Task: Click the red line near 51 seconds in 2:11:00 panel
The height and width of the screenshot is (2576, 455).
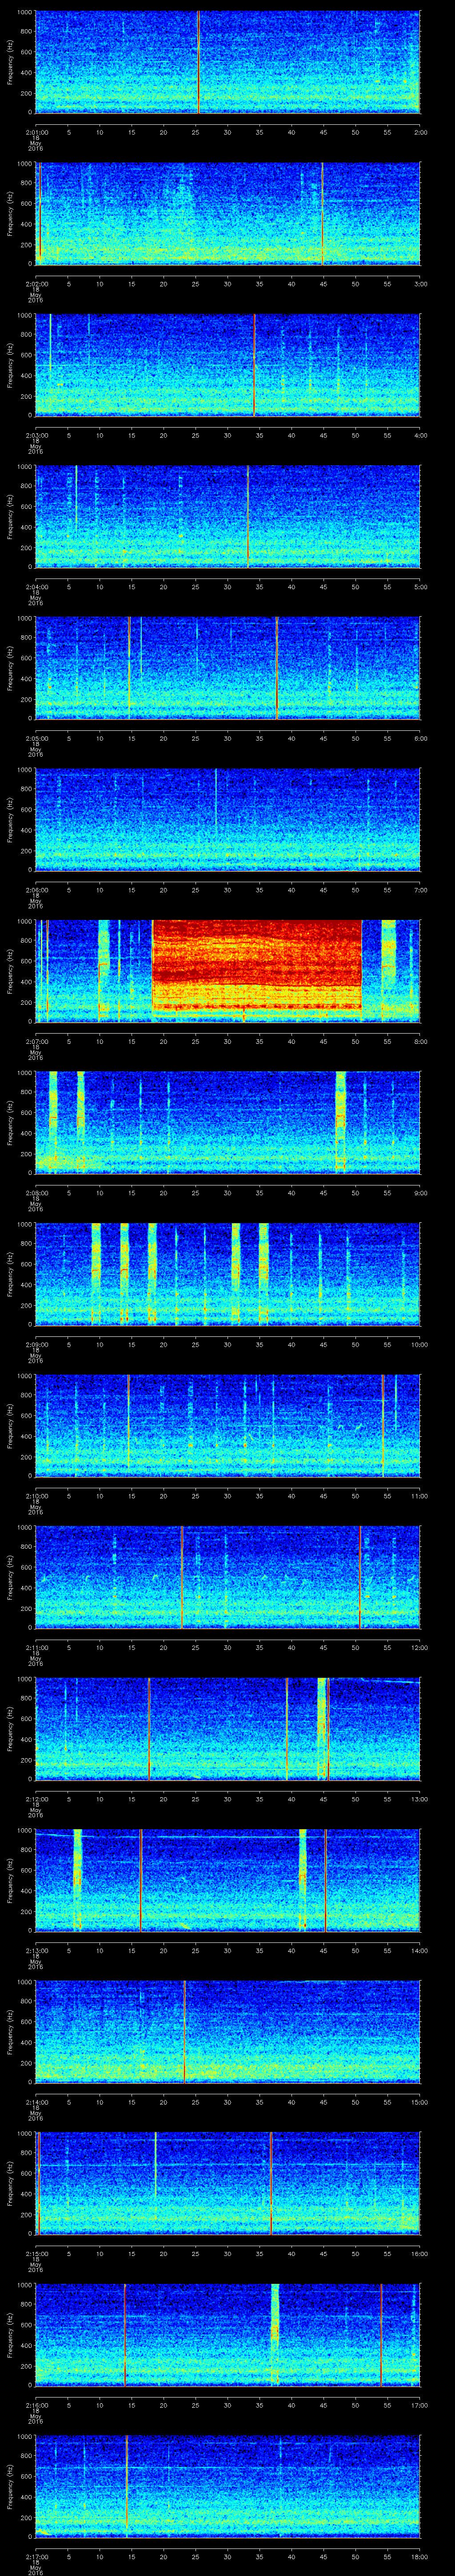Action: pyautogui.click(x=360, y=1577)
